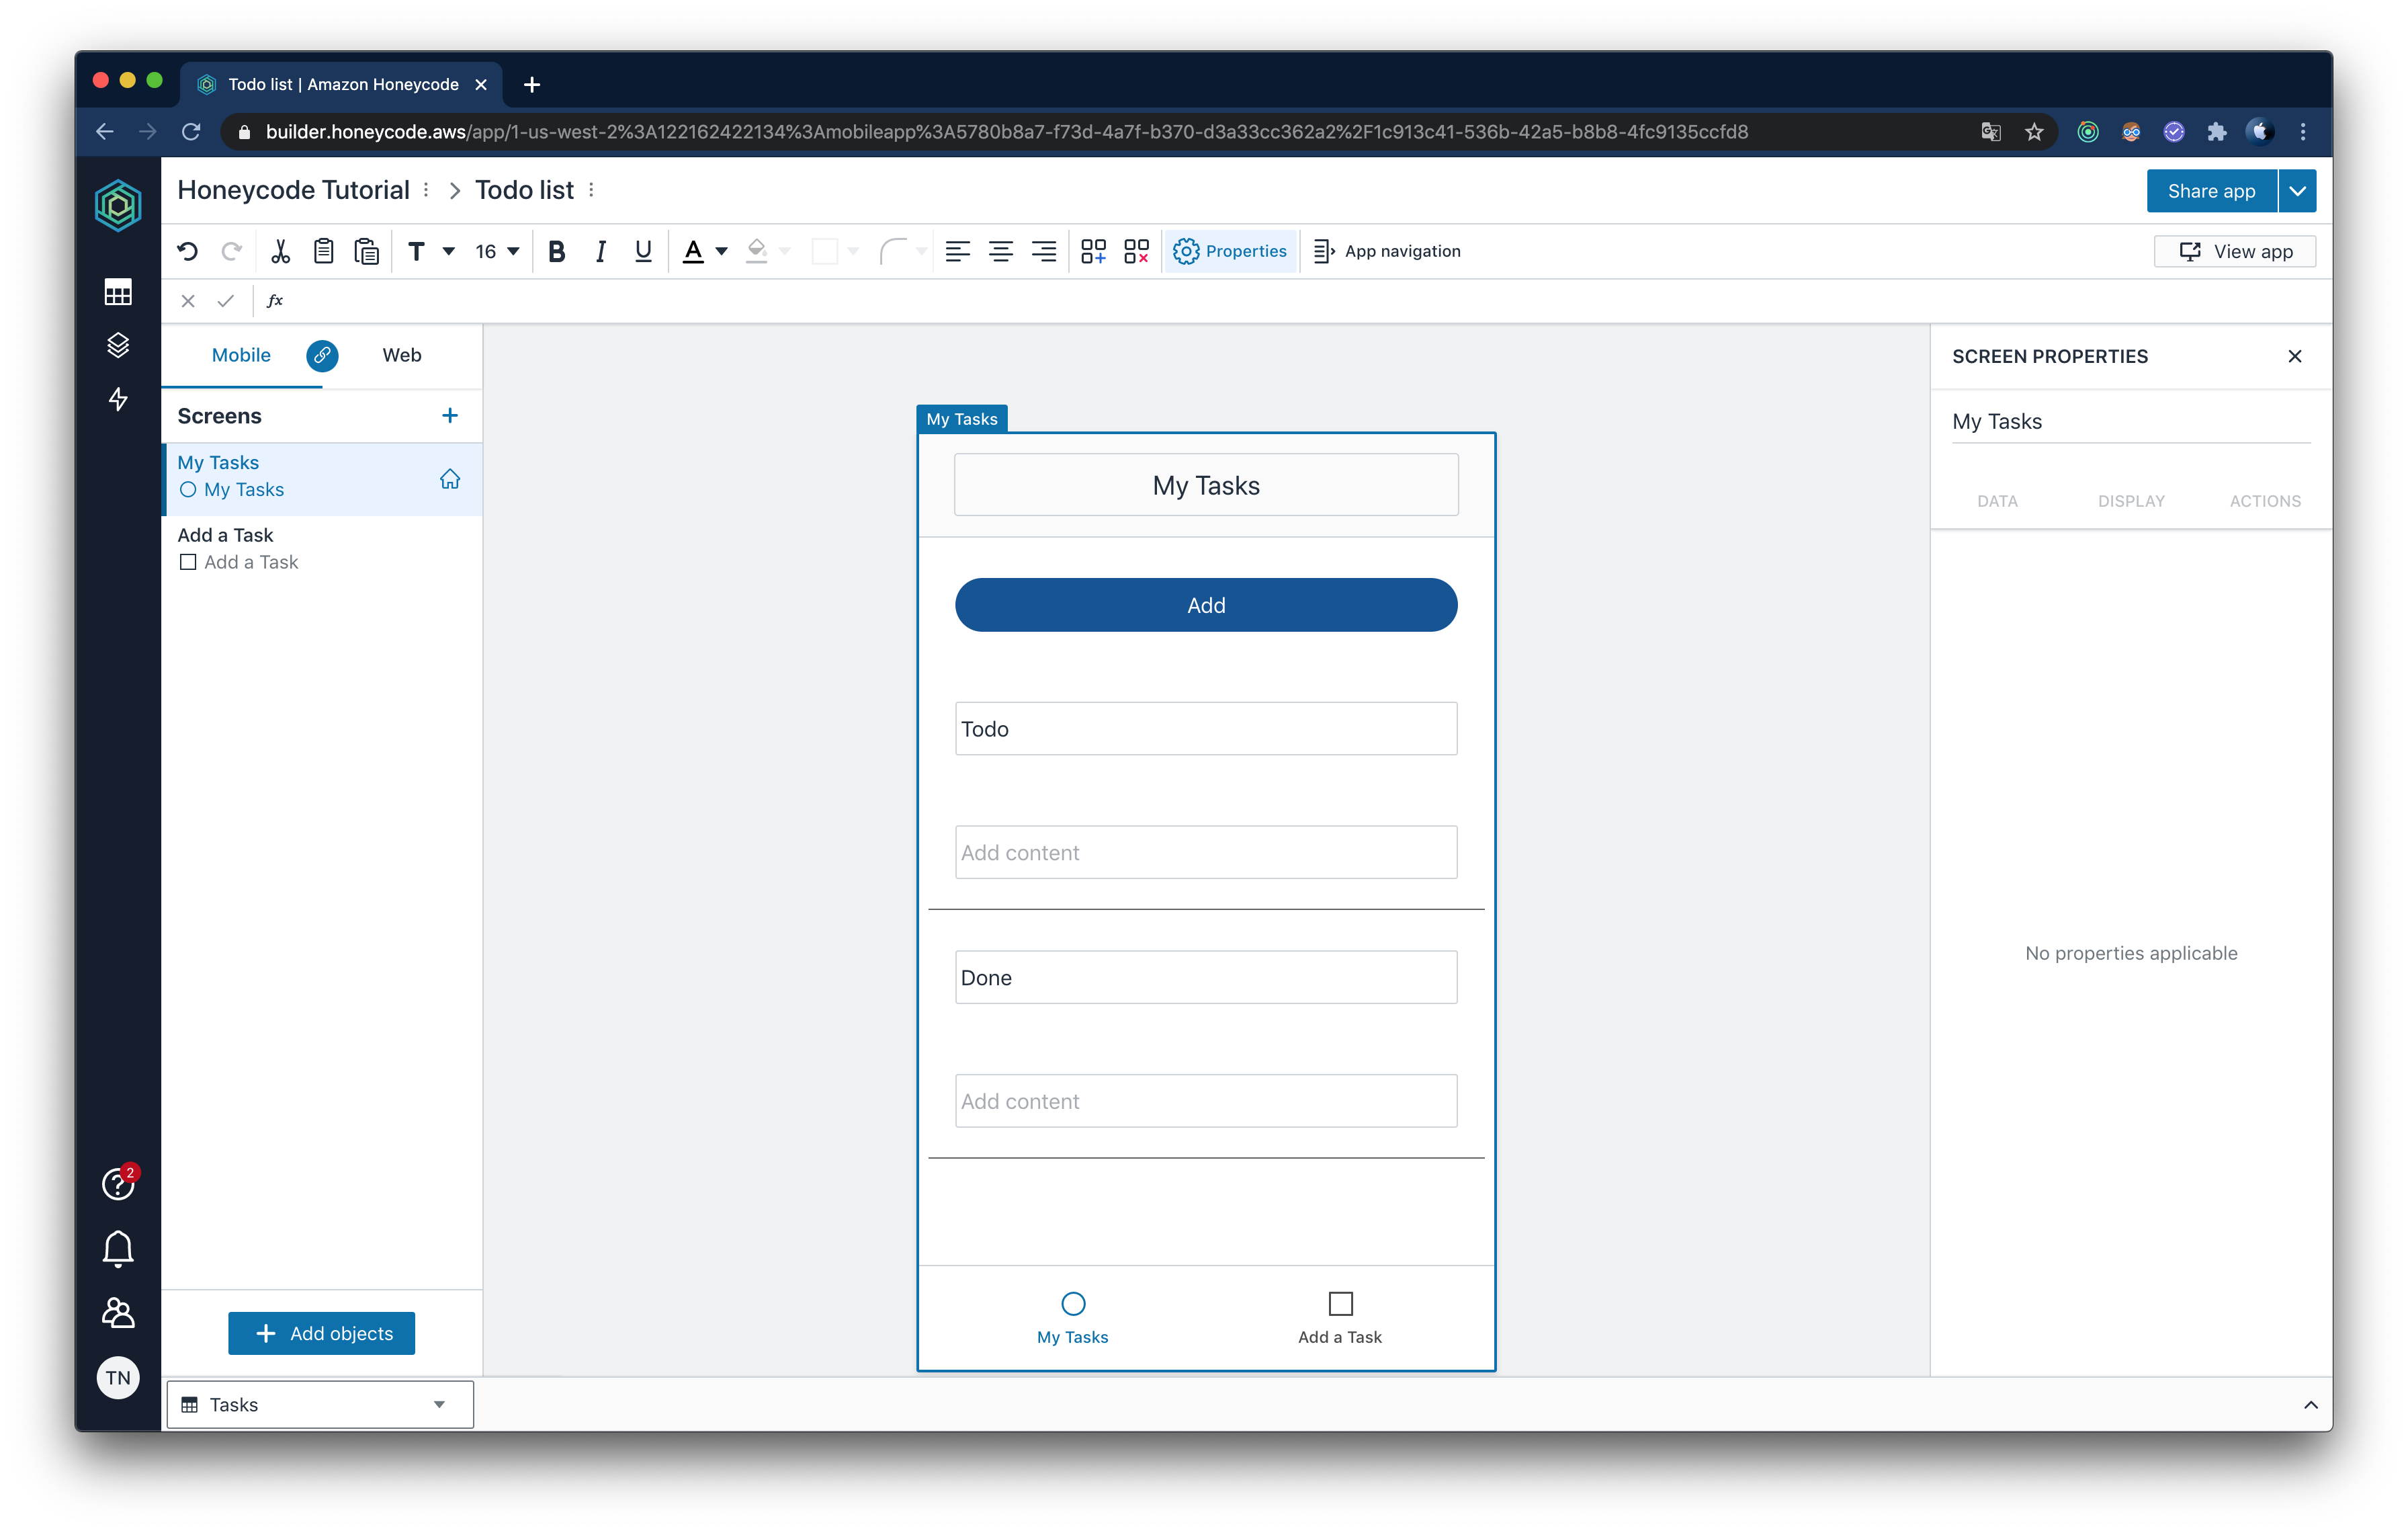Open the TN user avatar
The width and height of the screenshot is (2408, 1531).
point(118,1378)
